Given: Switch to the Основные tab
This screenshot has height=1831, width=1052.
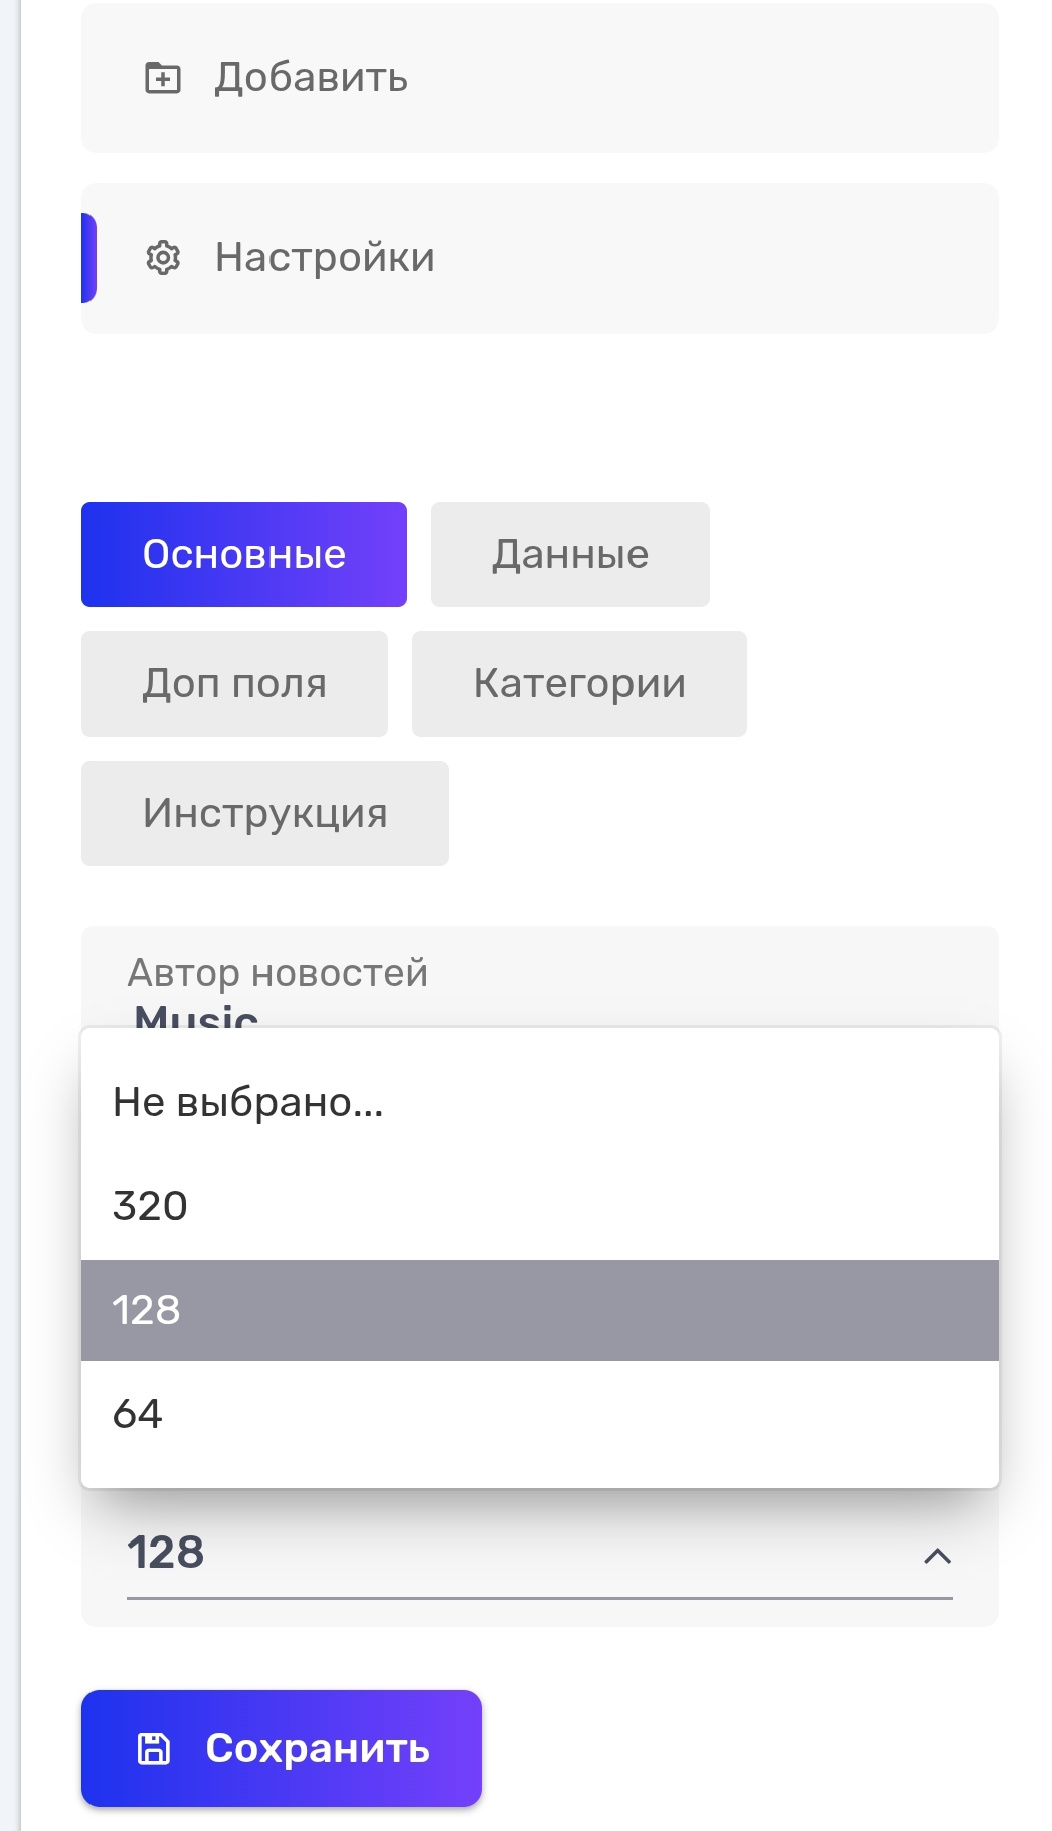Looking at the screenshot, I should pos(244,554).
